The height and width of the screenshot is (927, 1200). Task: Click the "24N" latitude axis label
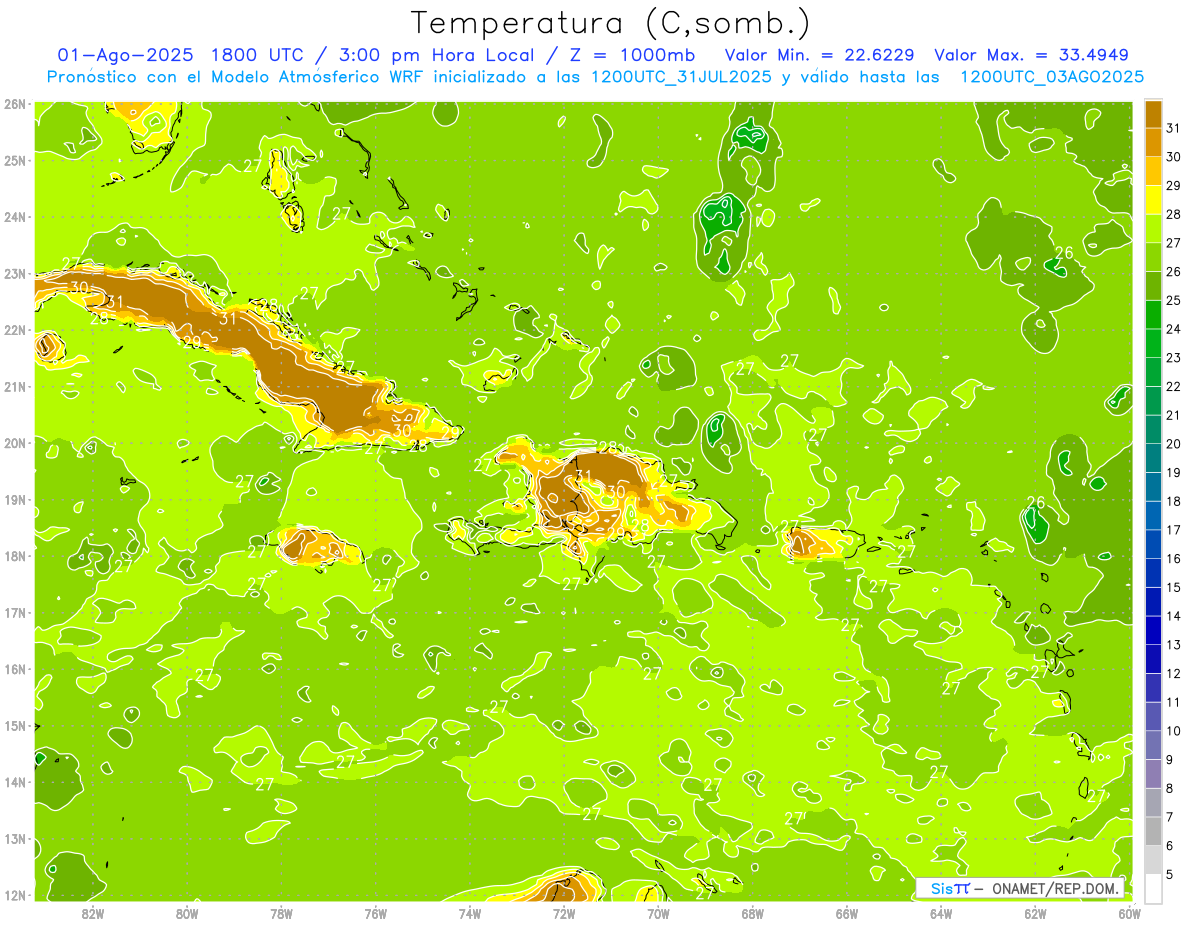tap(14, 217)
